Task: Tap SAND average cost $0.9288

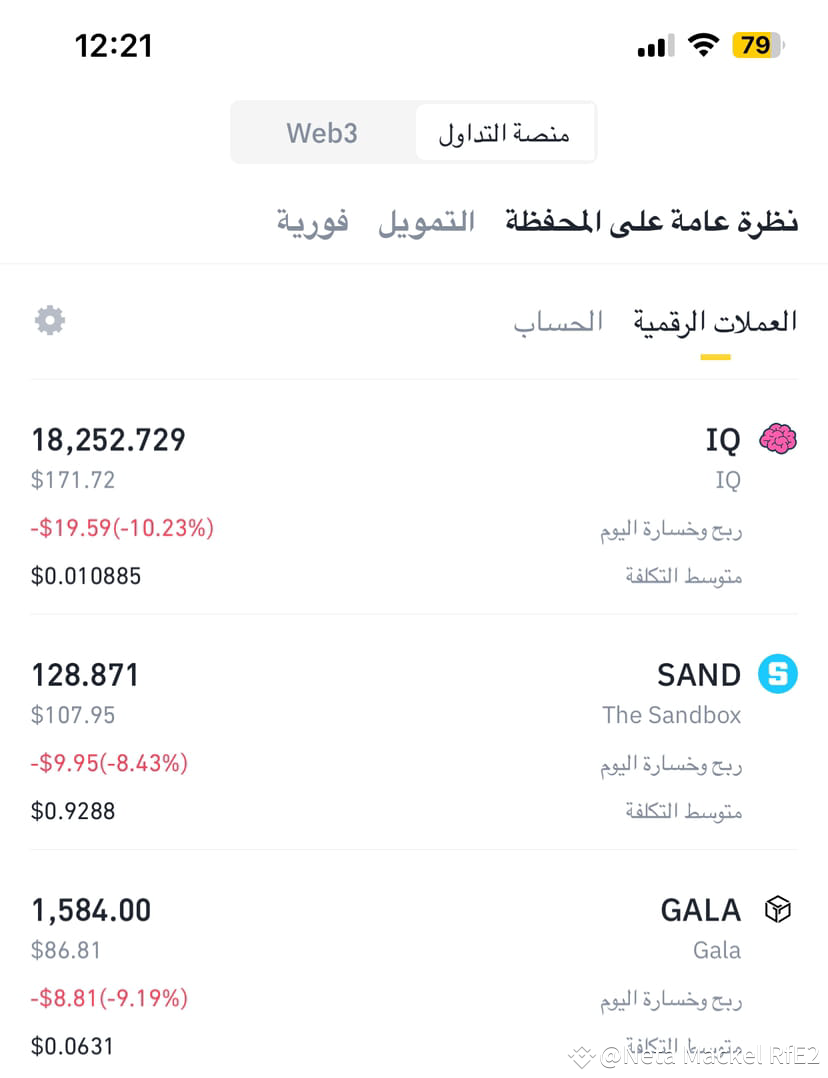Action: pos(73,811)
